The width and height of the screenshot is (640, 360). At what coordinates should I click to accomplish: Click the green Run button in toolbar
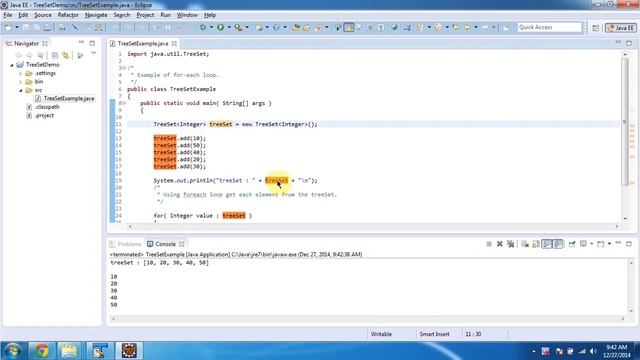click(x=220, y=27)
